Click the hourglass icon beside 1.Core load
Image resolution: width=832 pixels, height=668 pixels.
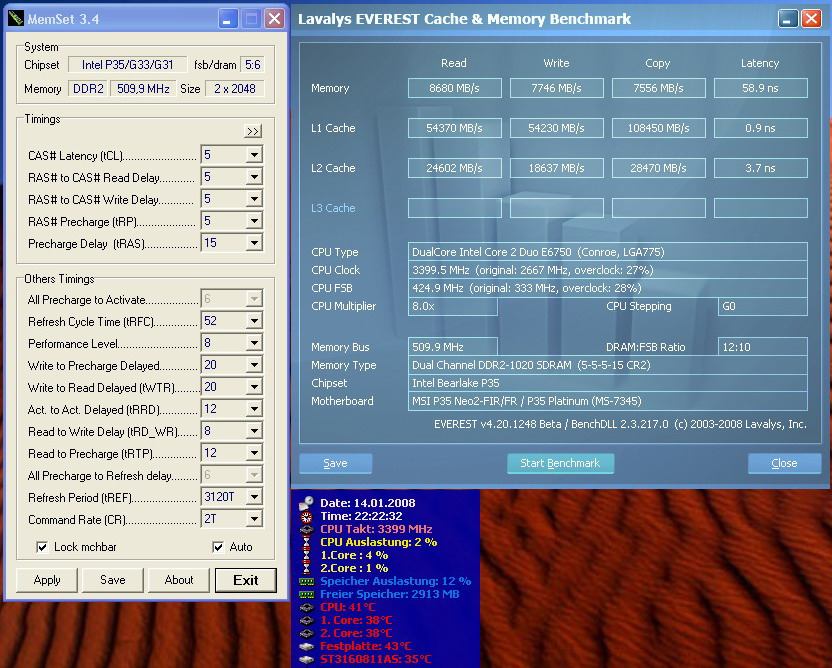pos(306,555)
